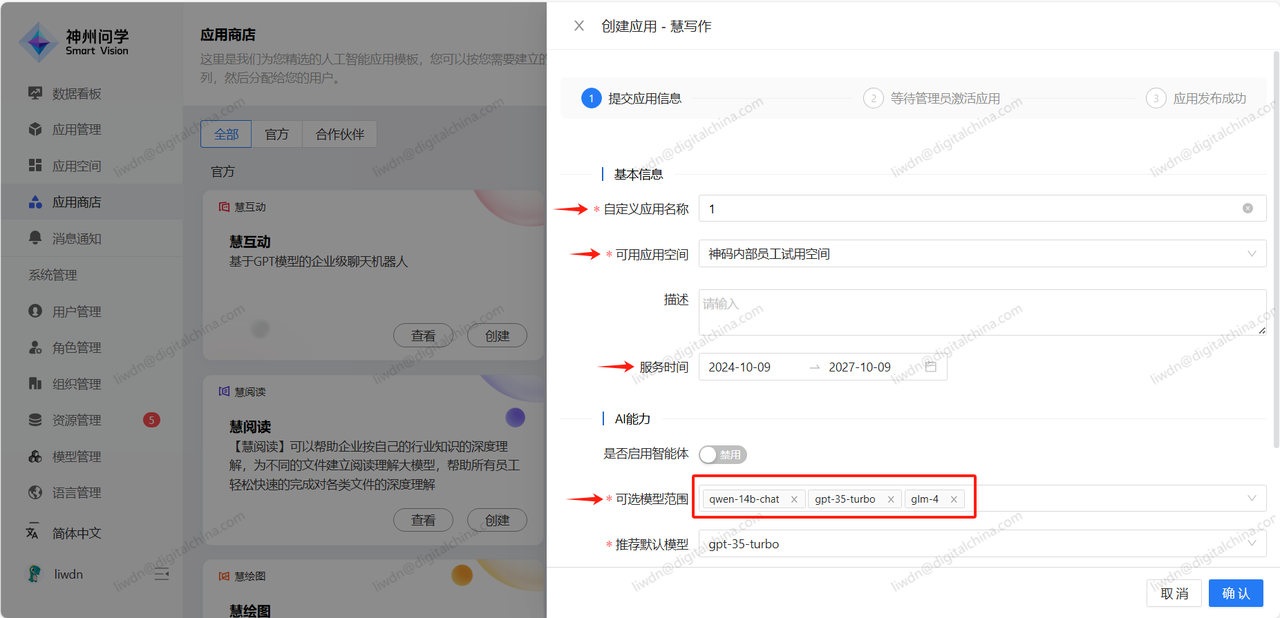This screenshot has width=1280, height=618.
Task: Toggle the 是否启用智能体 switch
Action: coord(723,454)
